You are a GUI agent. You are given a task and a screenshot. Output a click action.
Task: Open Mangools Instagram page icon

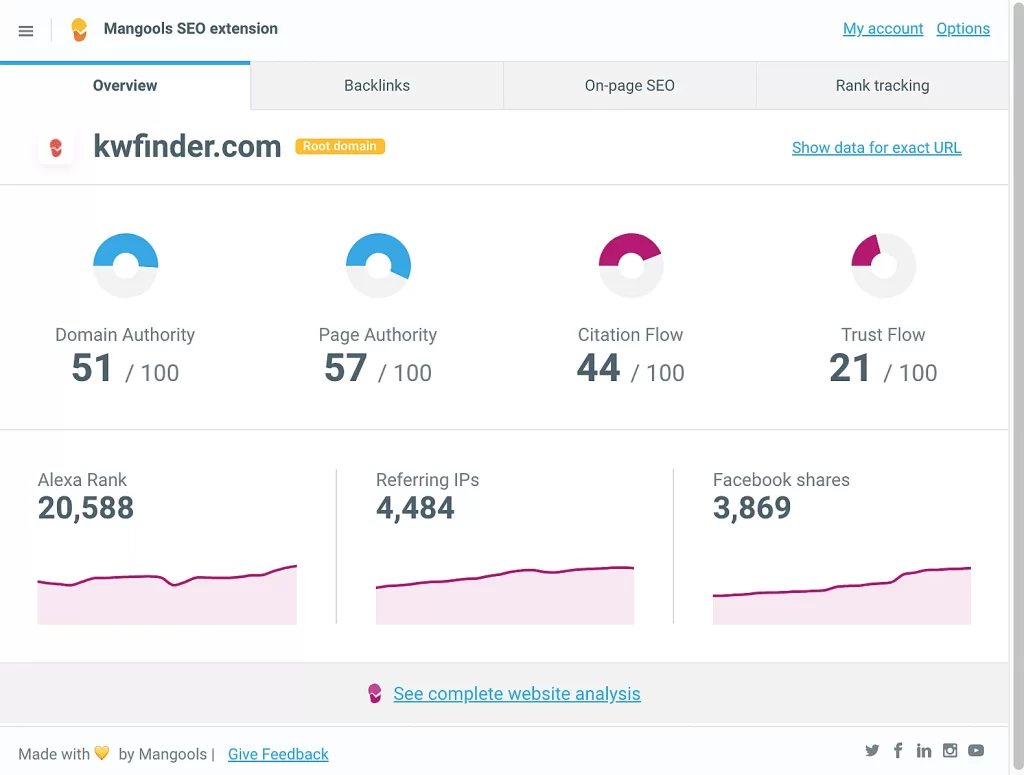[950, 750]
